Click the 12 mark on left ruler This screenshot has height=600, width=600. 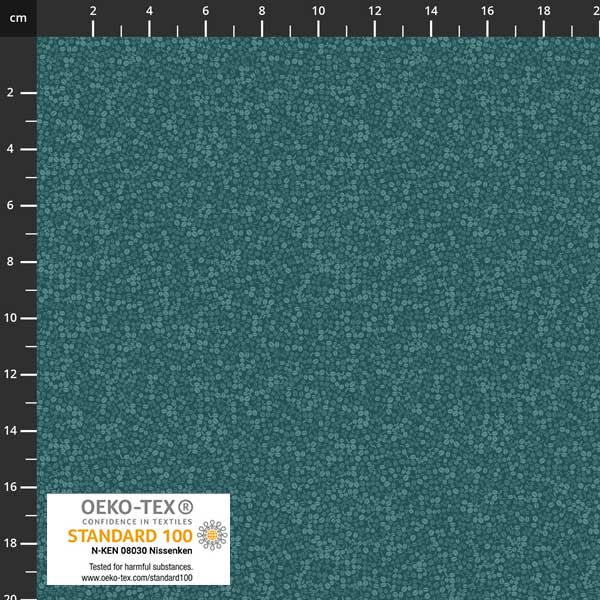(10, 374)
